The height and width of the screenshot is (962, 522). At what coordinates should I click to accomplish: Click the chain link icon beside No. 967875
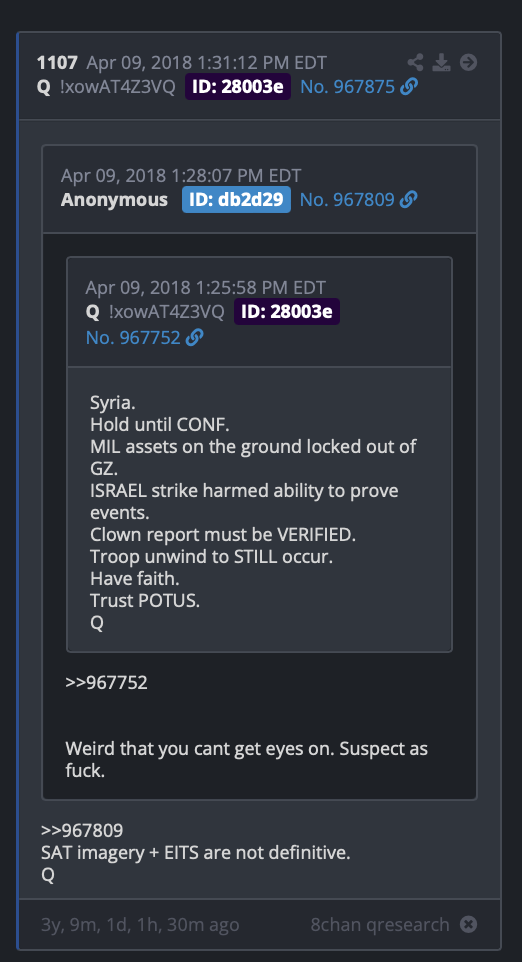409,87
